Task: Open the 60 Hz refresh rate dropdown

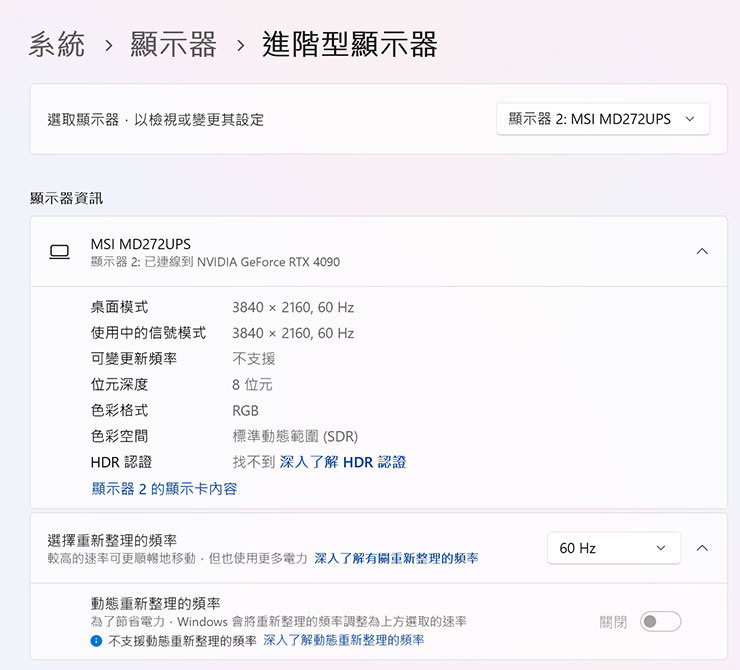Action: pyautogui.click(x=614, y=548)
